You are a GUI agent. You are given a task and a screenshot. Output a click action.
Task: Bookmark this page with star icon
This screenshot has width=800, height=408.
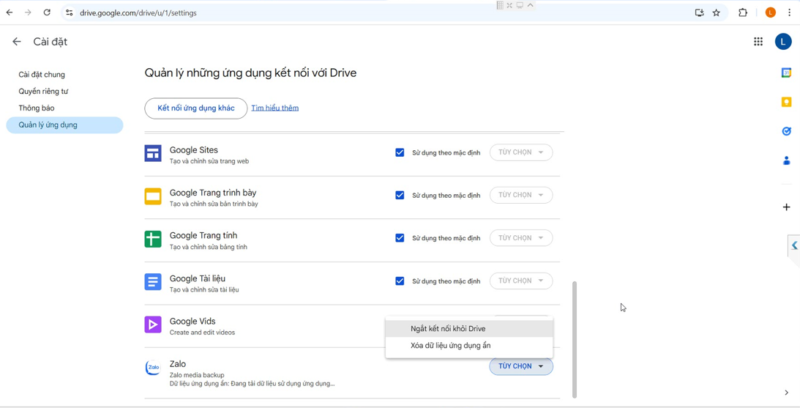pyautogui.click(x=716, y=13)
